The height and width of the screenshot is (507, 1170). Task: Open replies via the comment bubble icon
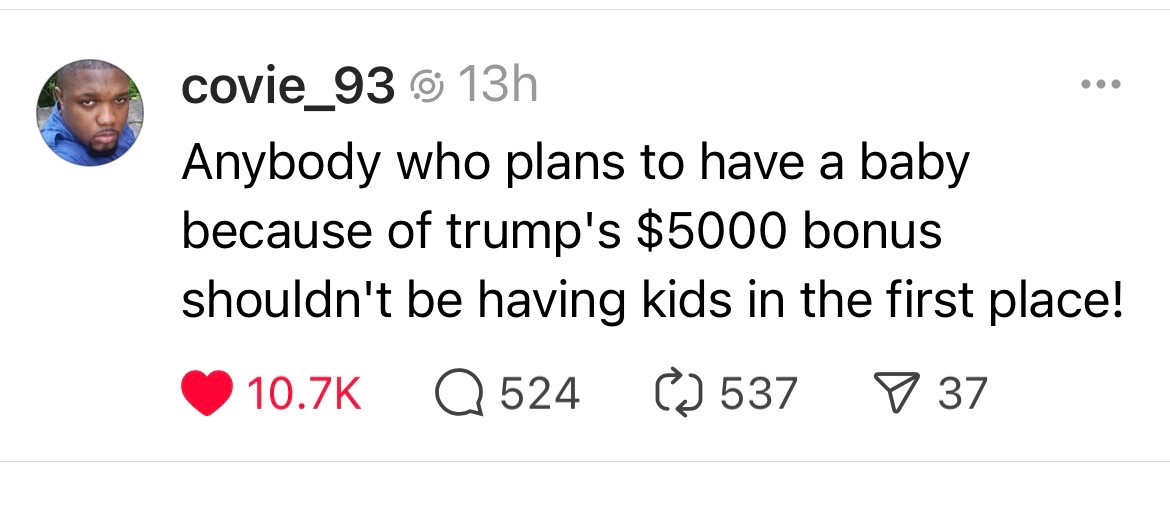[461, 392]
